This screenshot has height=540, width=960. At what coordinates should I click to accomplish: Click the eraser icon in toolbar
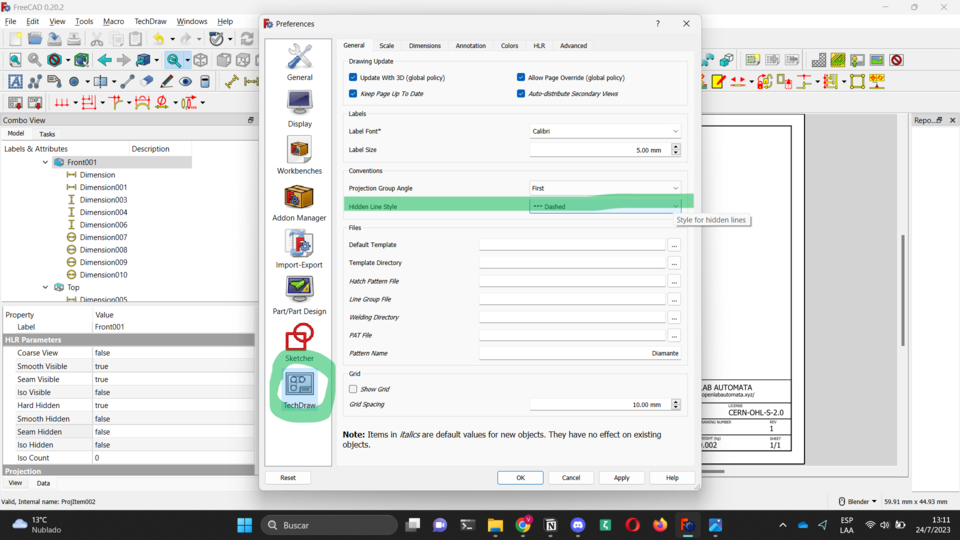[147, 81]
